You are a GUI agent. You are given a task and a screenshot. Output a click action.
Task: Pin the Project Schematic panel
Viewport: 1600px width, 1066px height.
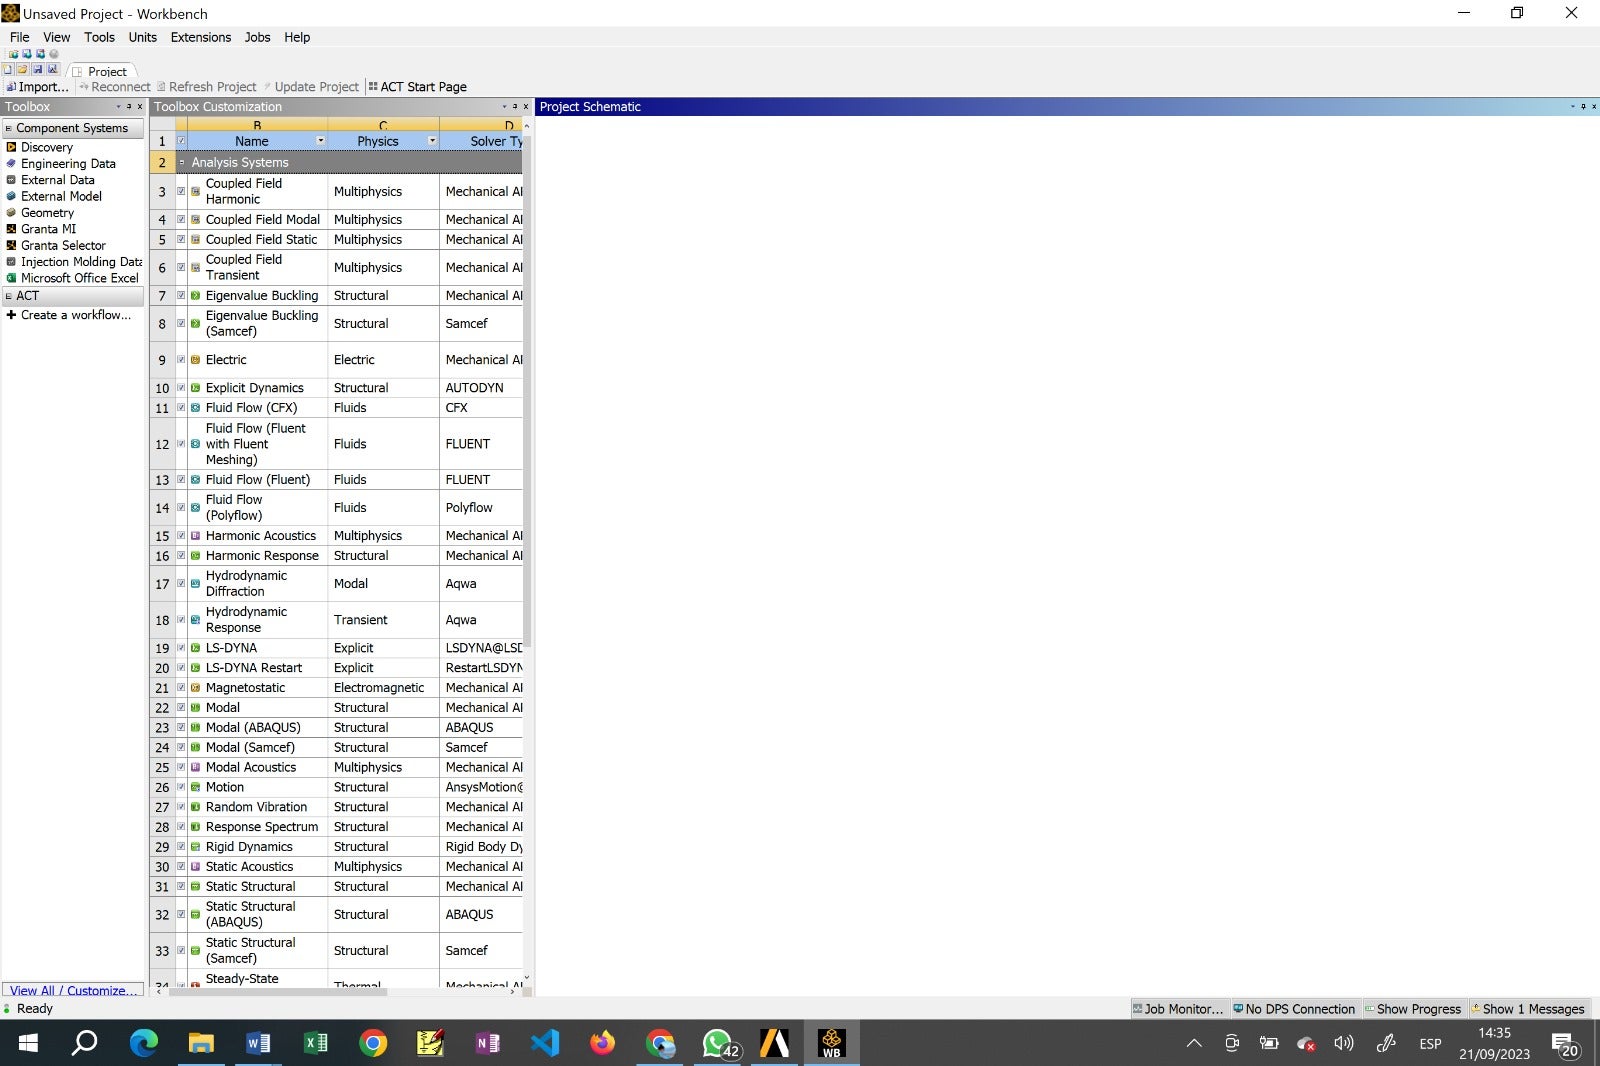coord(1583,107)
